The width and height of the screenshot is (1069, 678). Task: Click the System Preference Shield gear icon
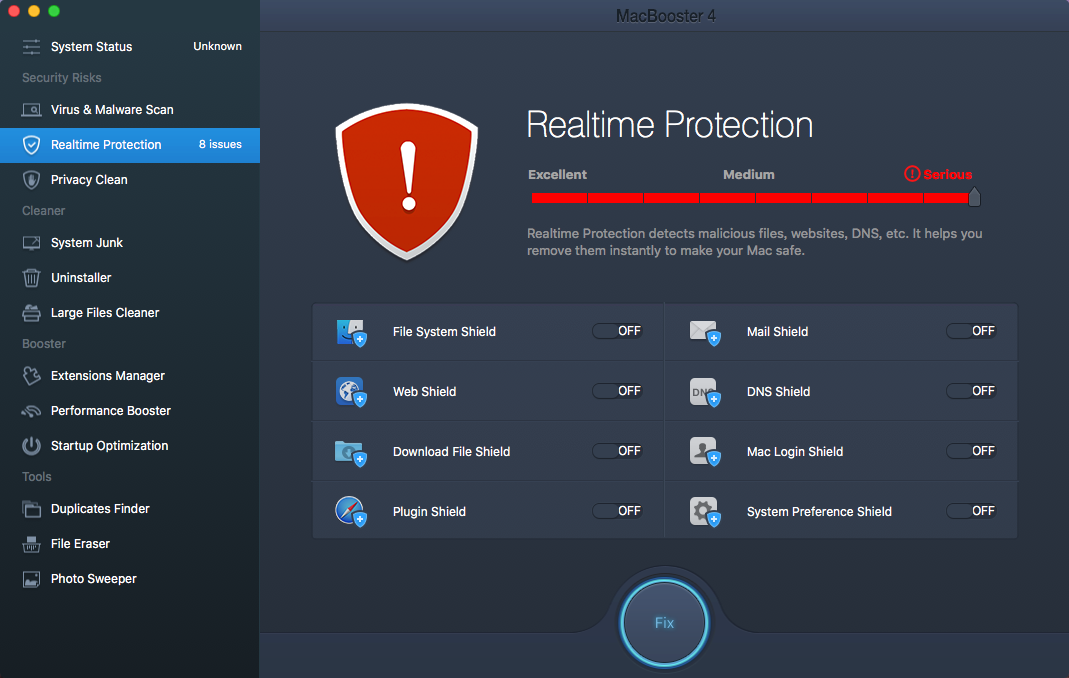705,512
